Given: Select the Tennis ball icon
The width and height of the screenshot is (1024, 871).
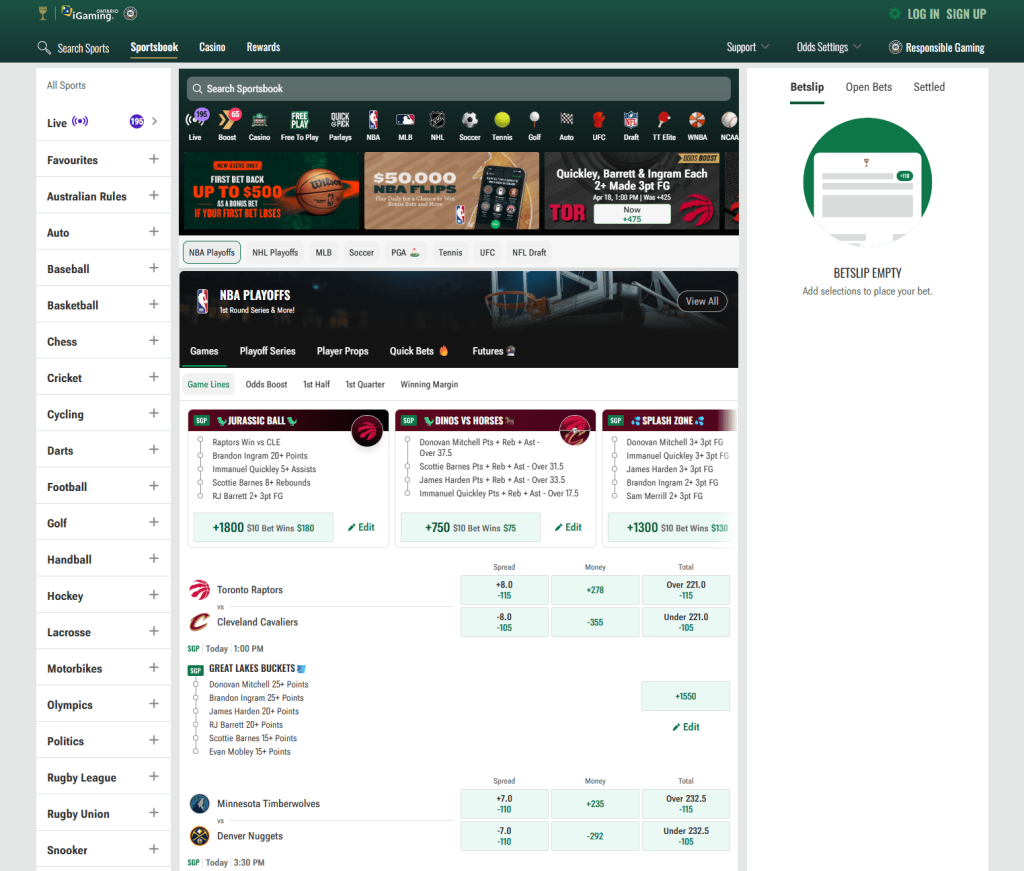Looking at the screenshot, I should pyautogui.click(x=502, y=125).
